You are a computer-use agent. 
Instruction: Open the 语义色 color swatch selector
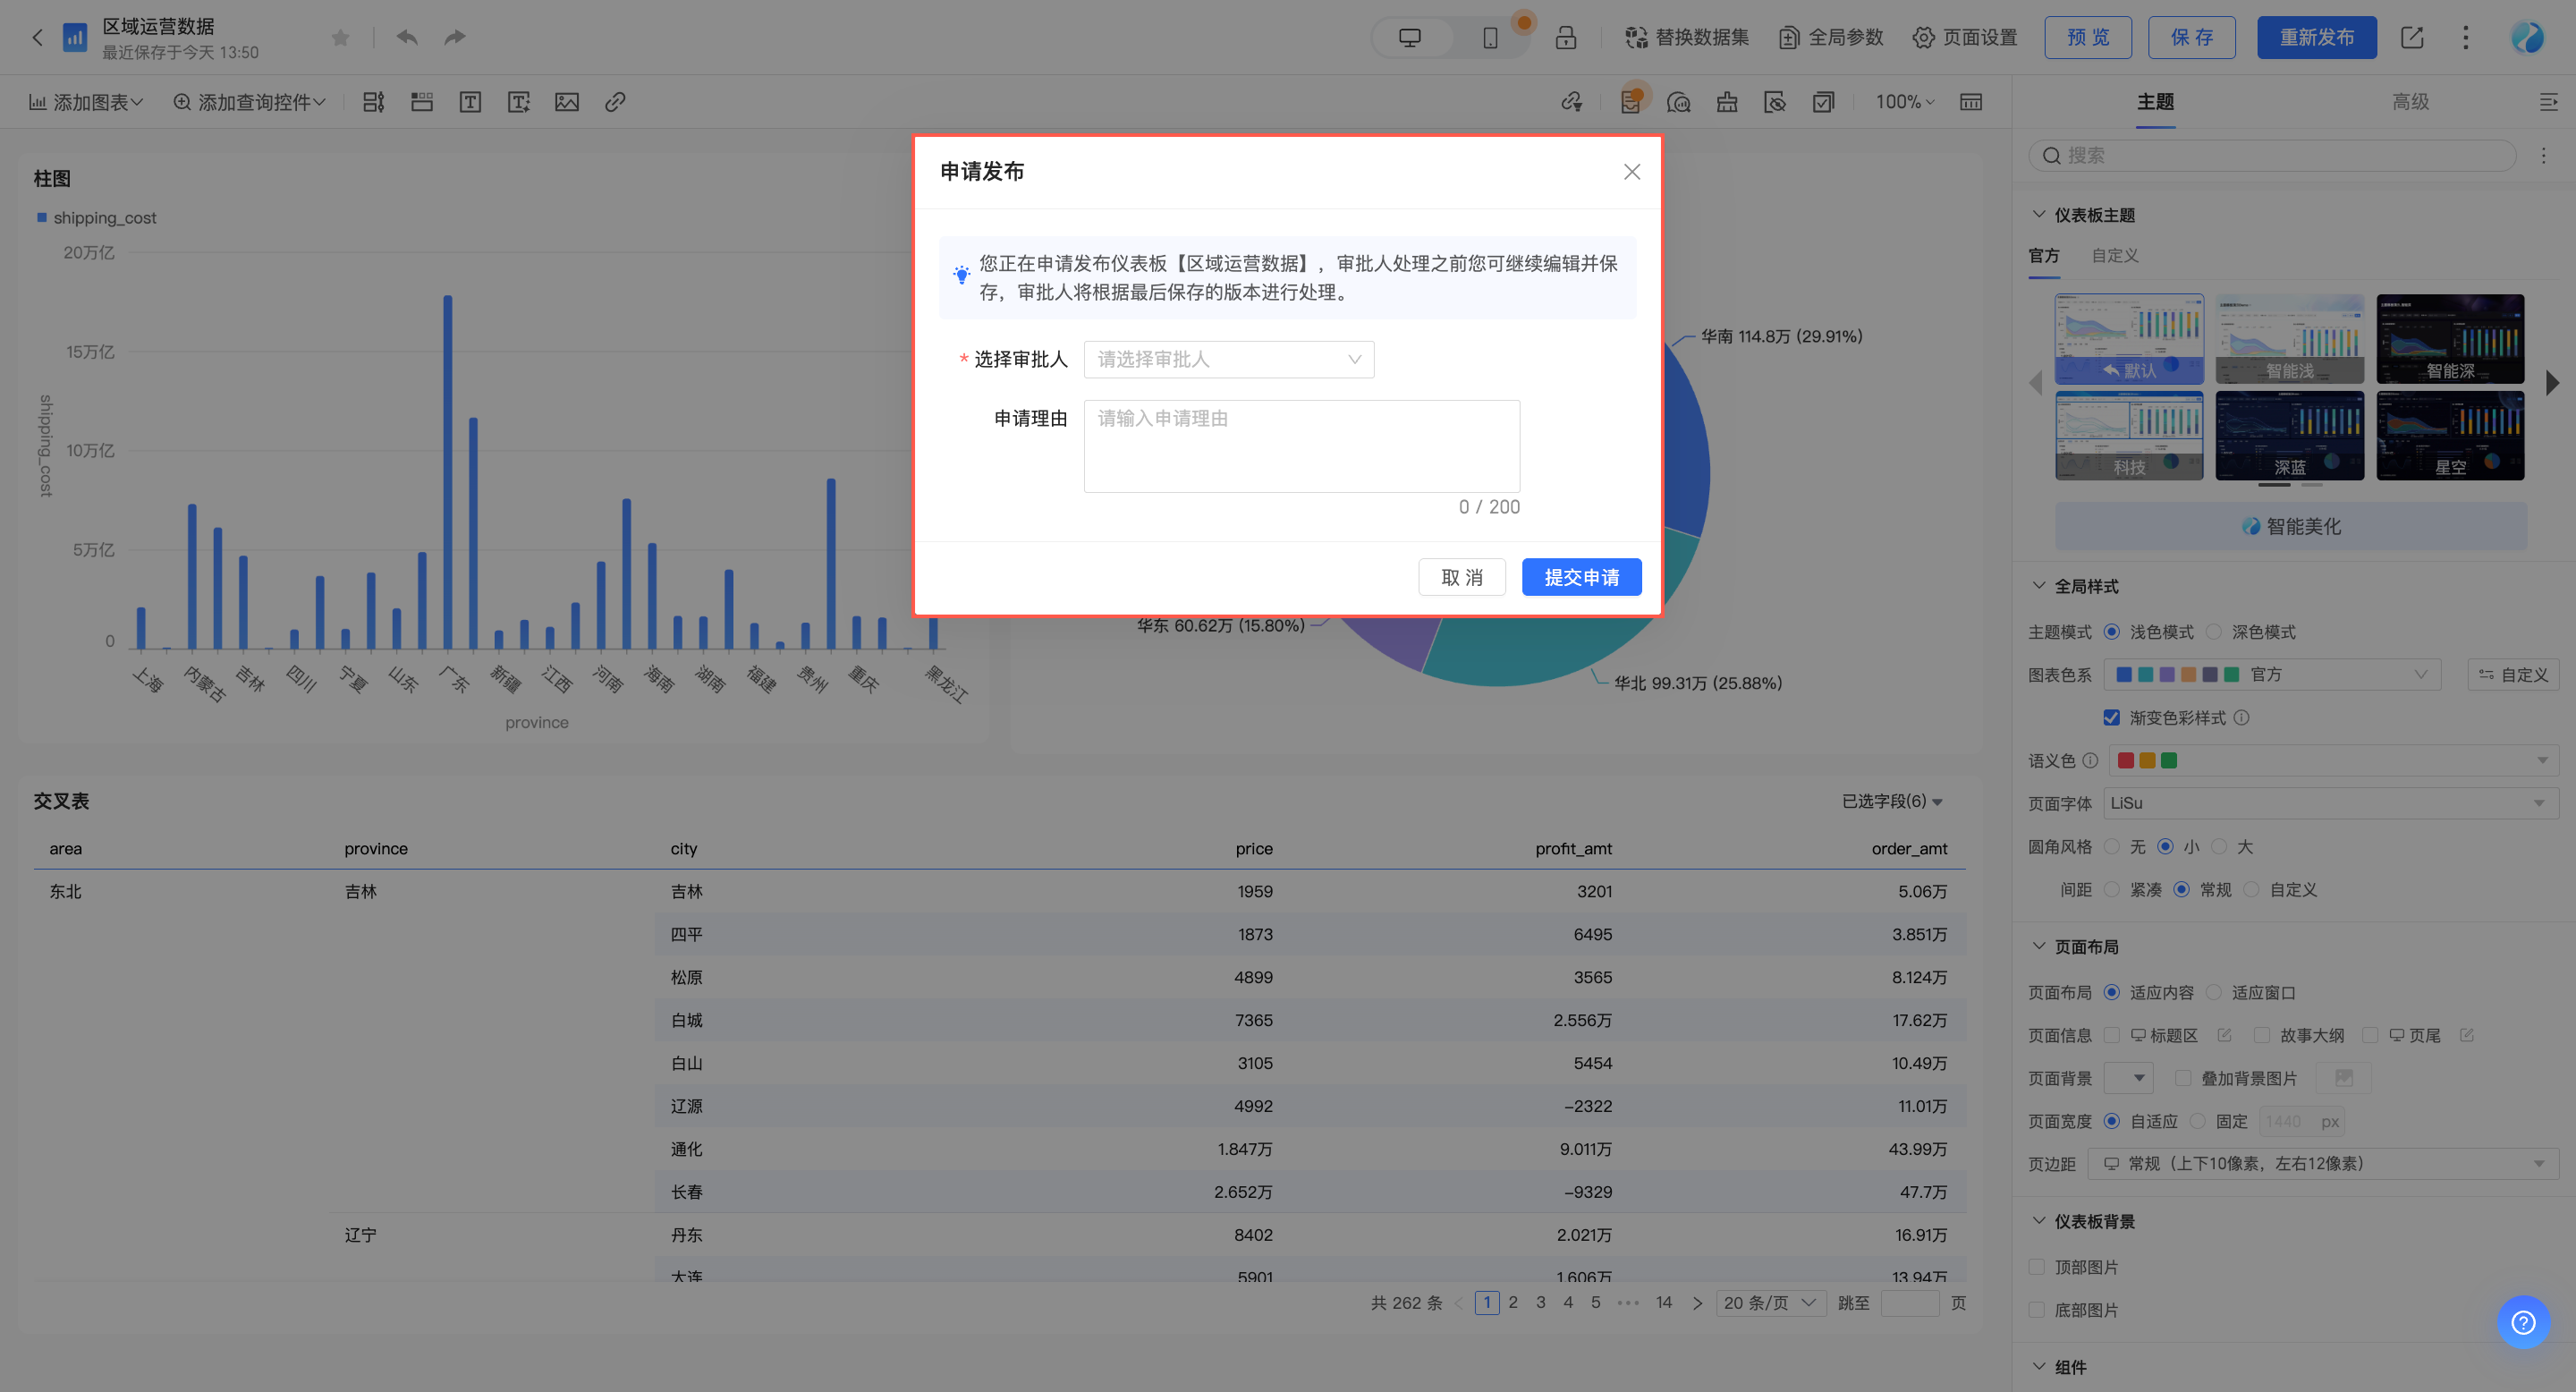pos(2332,761)
